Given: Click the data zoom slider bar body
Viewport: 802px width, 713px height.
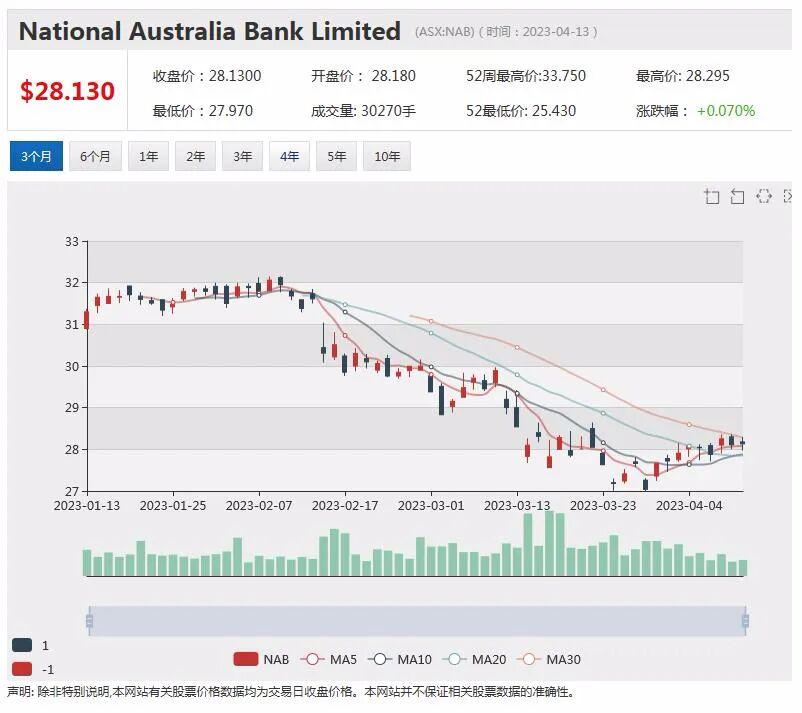Looking at the screenshot, I should (x=417, y=621).
